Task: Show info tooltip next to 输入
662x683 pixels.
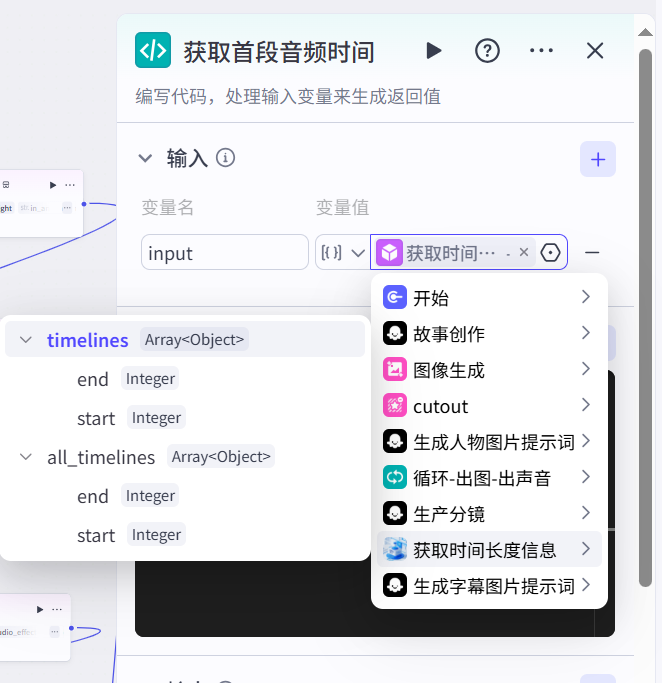Action: [x=225, y=158]
